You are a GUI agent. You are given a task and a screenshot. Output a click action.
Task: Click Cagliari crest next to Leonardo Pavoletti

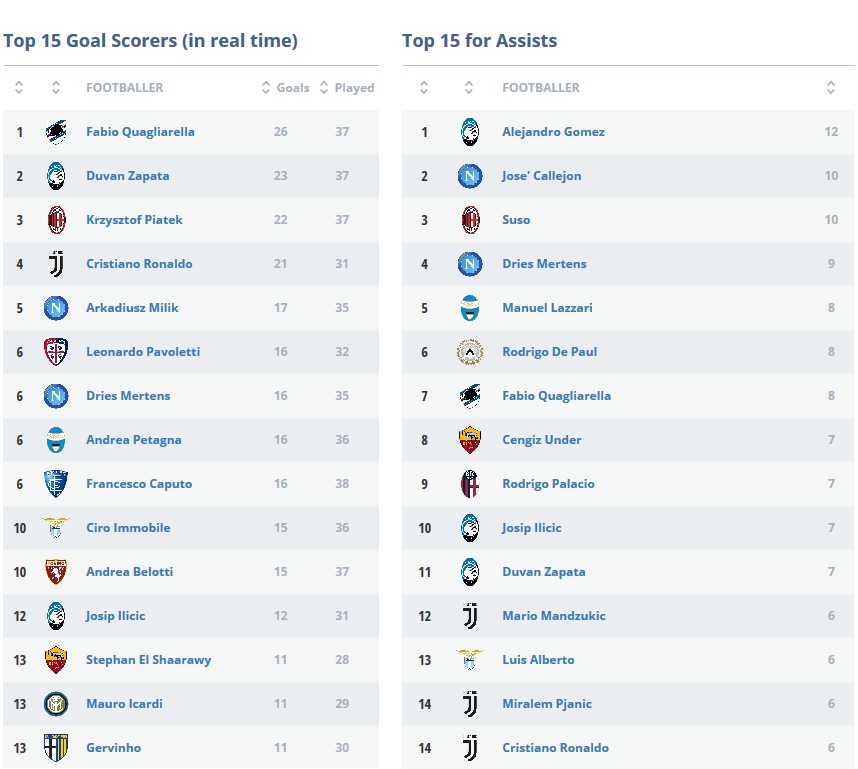point(56,352)
